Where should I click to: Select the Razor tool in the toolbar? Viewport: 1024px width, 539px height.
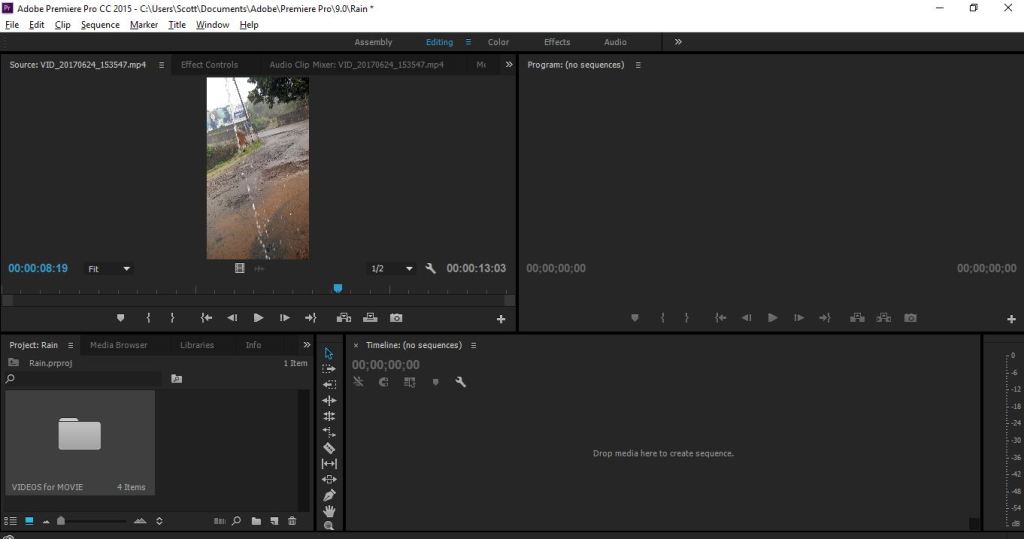coord(329,448)
